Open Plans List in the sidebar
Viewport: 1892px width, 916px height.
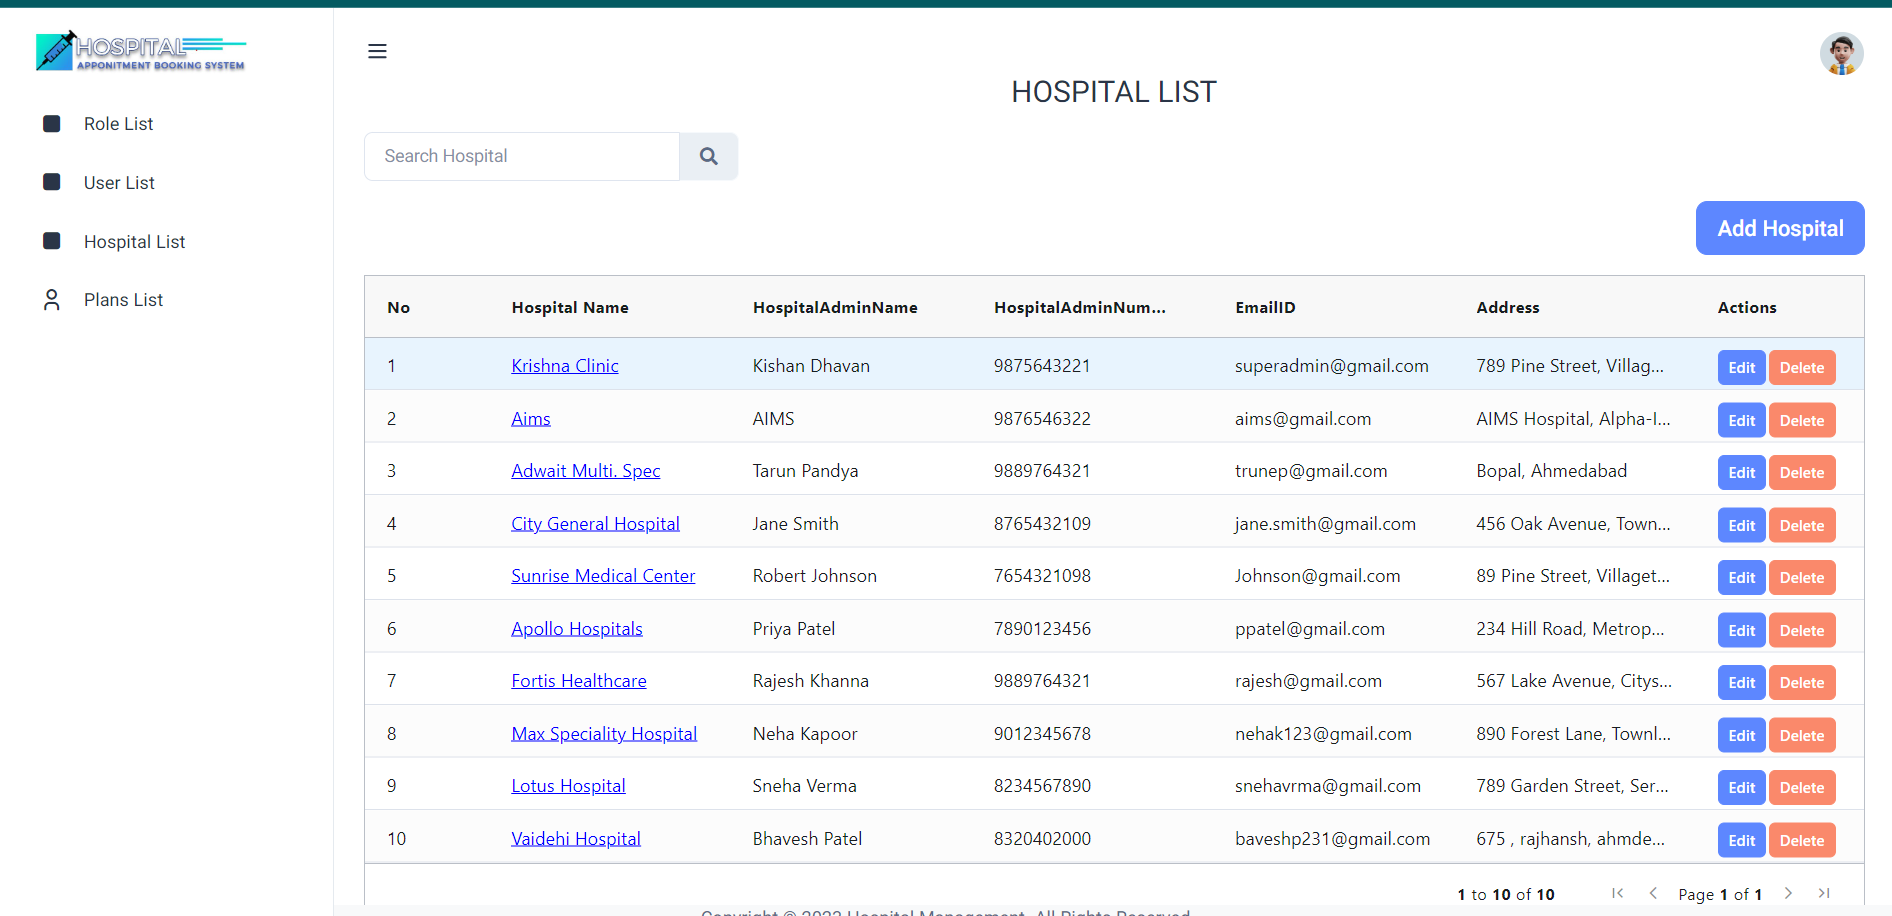pos(123,300)
